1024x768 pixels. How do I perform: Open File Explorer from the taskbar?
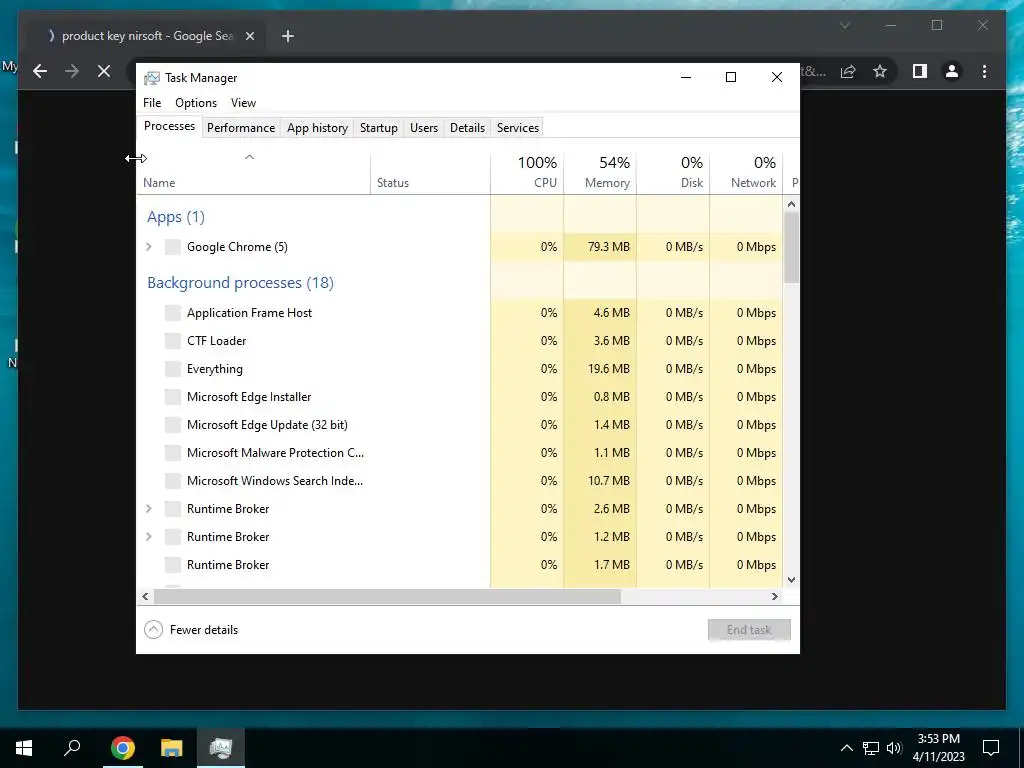(x=172, y=748)
